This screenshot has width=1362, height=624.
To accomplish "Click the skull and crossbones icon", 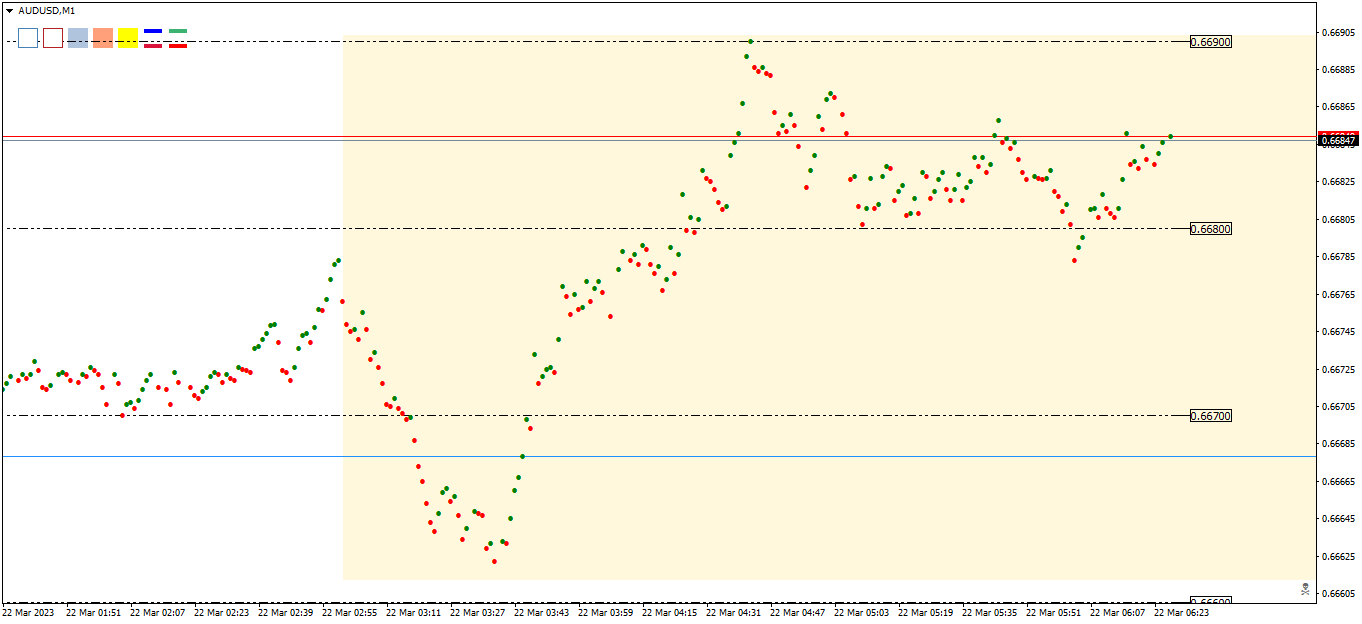I will coord(1305,589).
